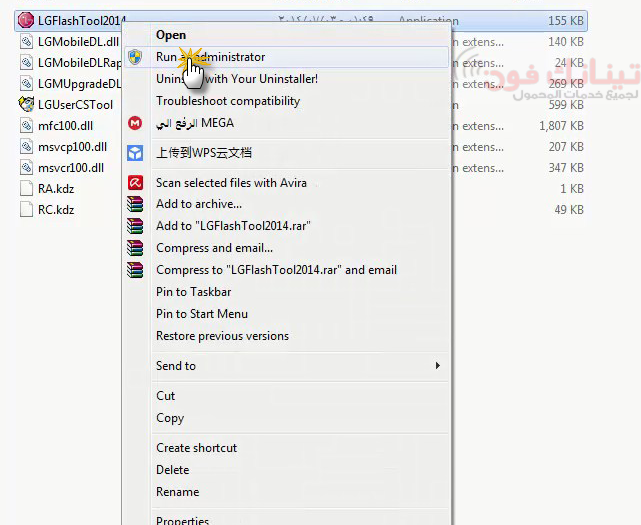Image resolution: width=641 pixels, height=525 pixels.
Task: Click the UAC shield icon in the menu
Action: coord(135,57)
